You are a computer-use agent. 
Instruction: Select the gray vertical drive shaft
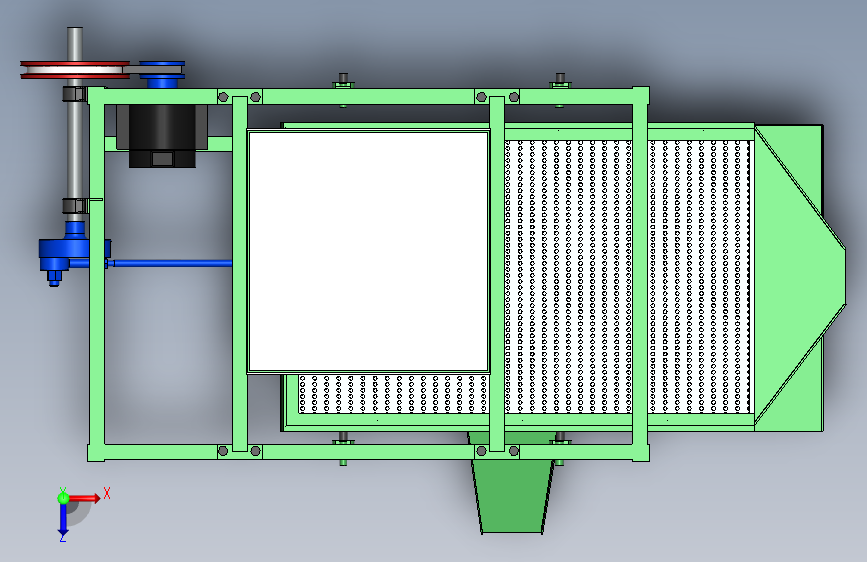click(75, 122)
